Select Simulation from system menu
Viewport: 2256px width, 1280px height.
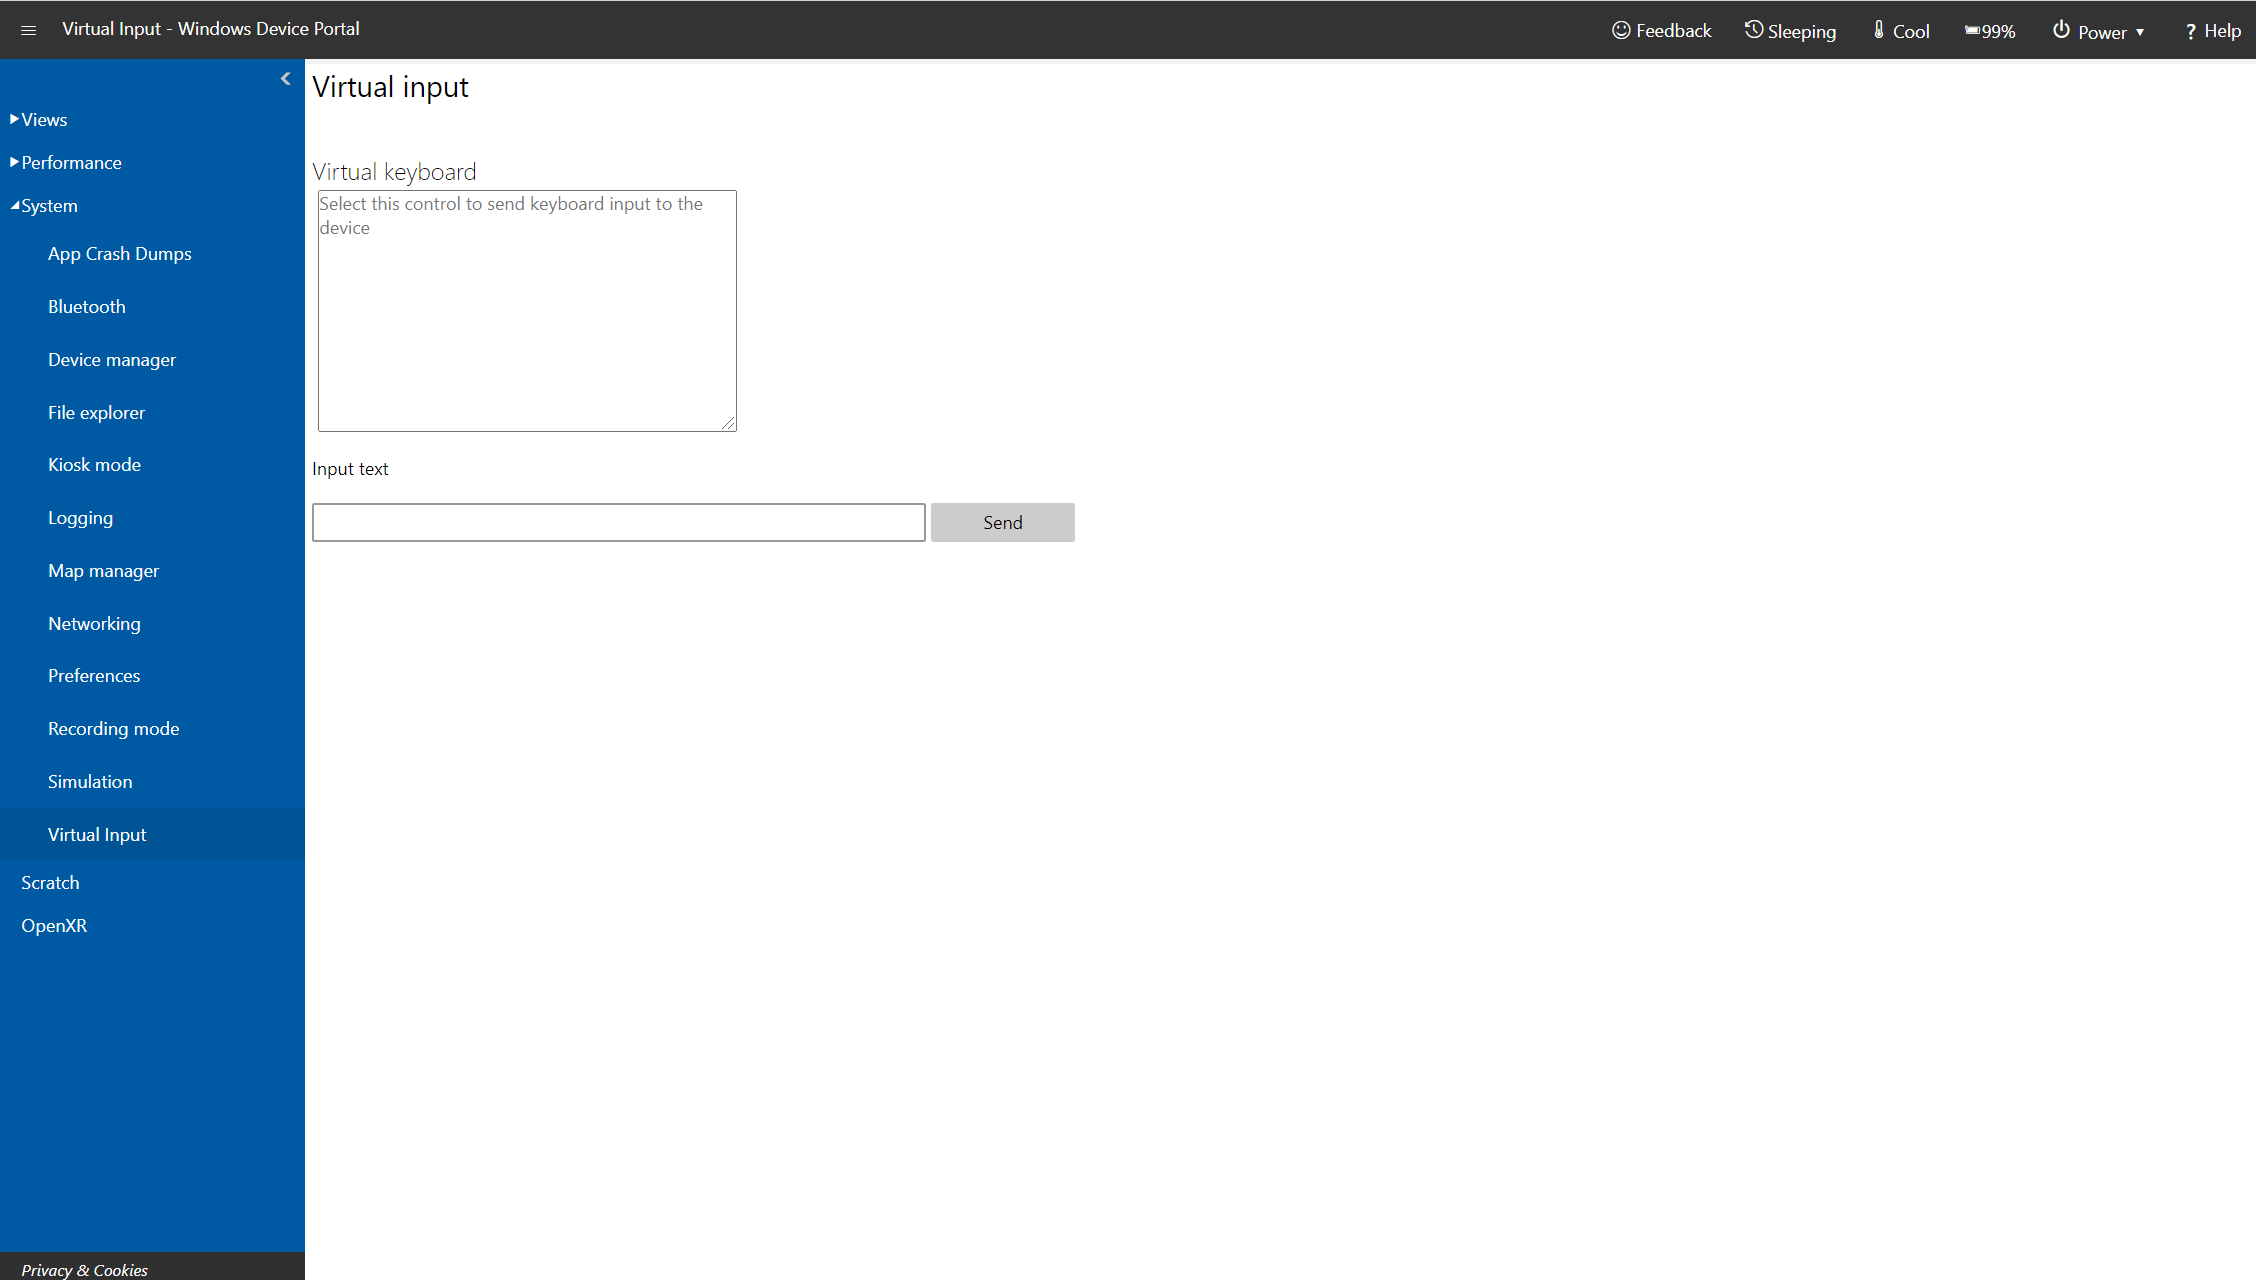coord(90,779)
